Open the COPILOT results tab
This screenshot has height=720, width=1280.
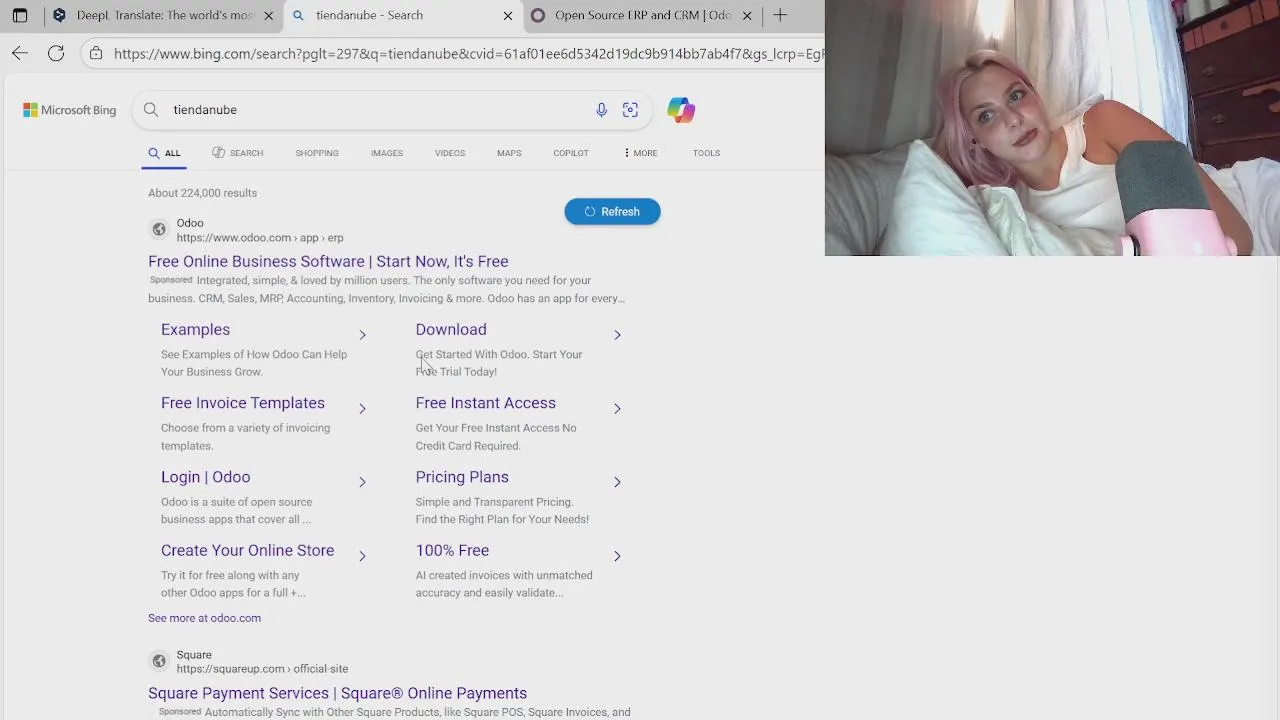click(x=571, y=153)
